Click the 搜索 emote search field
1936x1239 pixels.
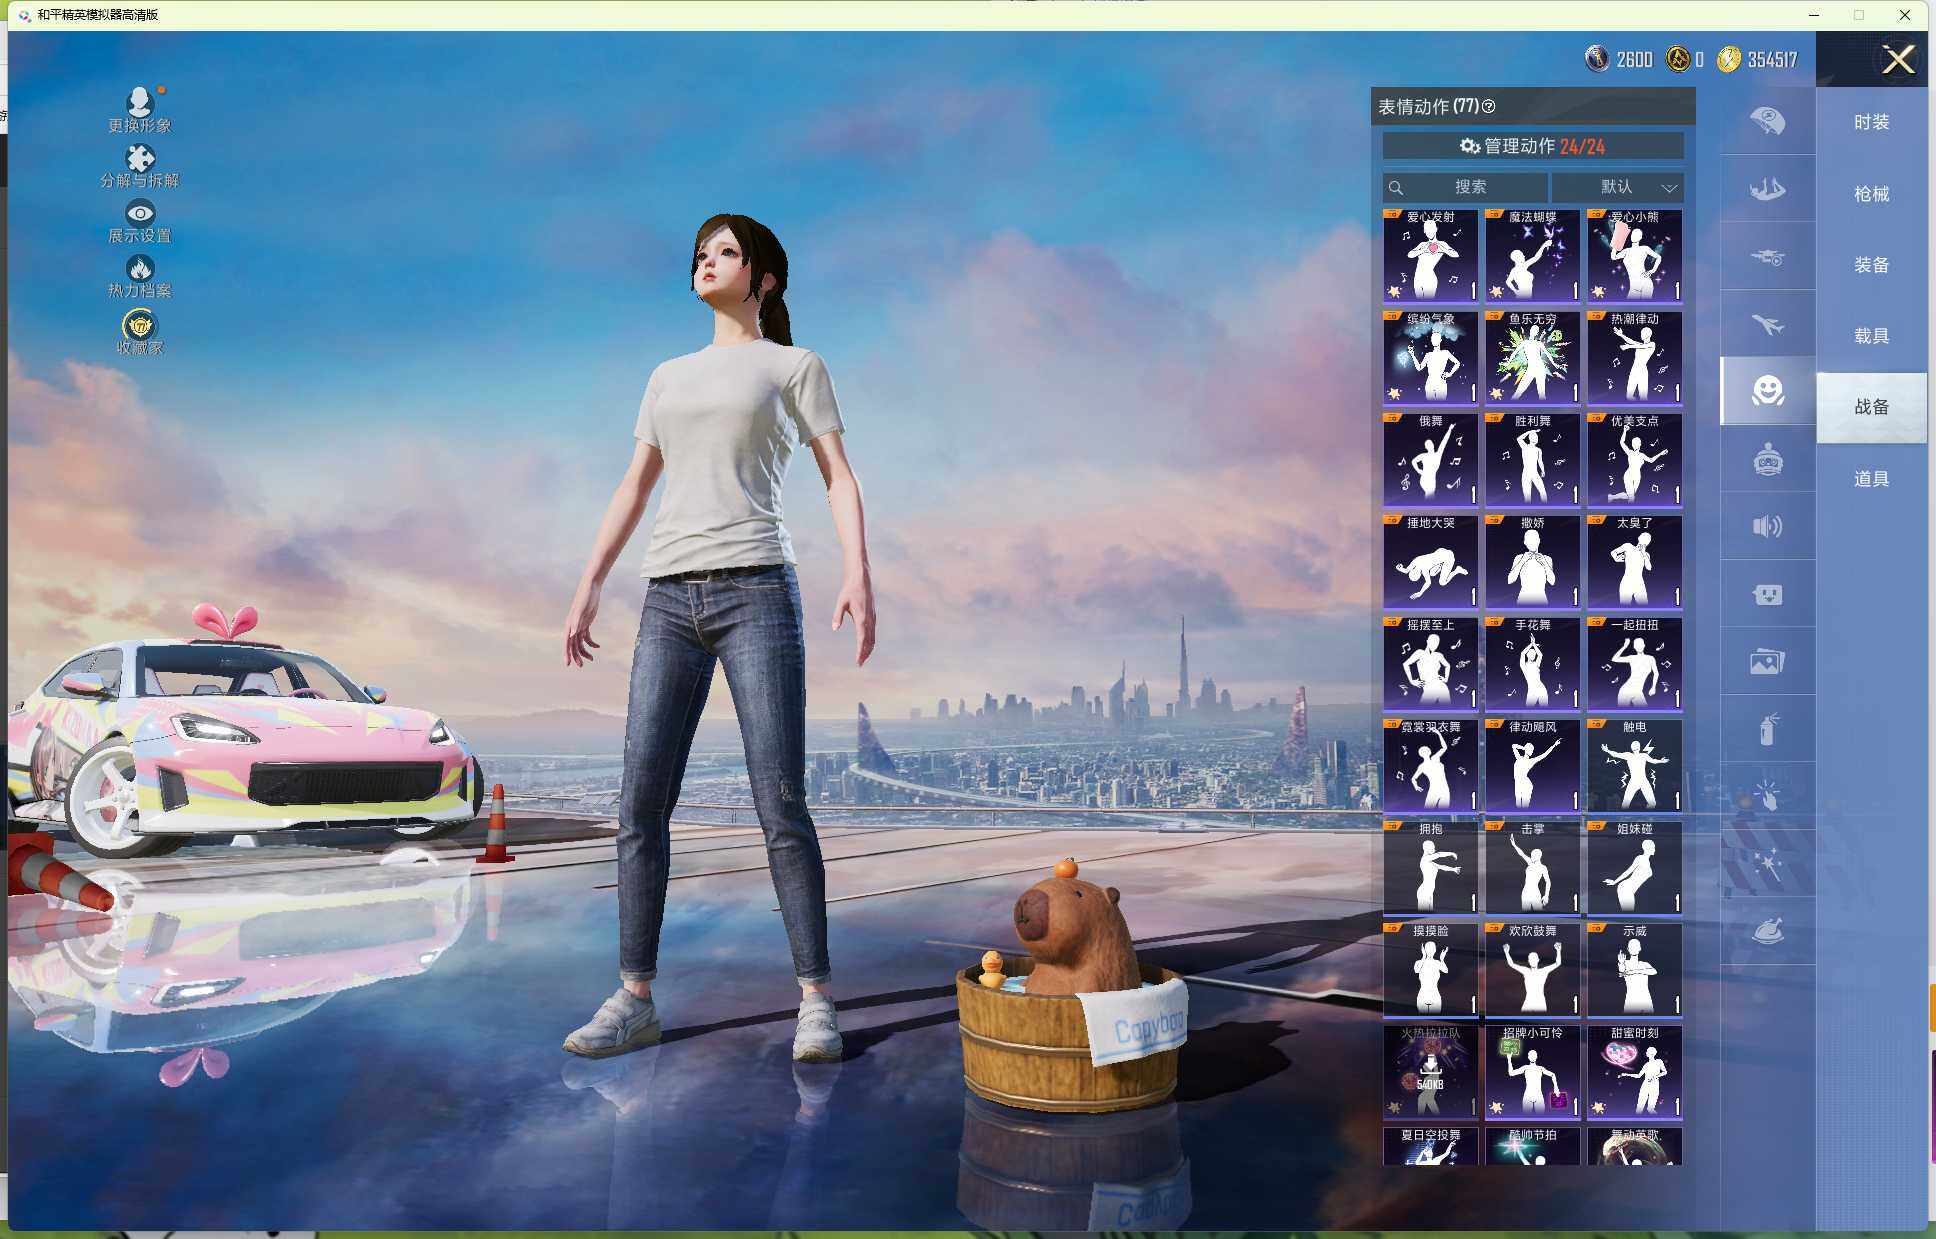(1467, 187)
